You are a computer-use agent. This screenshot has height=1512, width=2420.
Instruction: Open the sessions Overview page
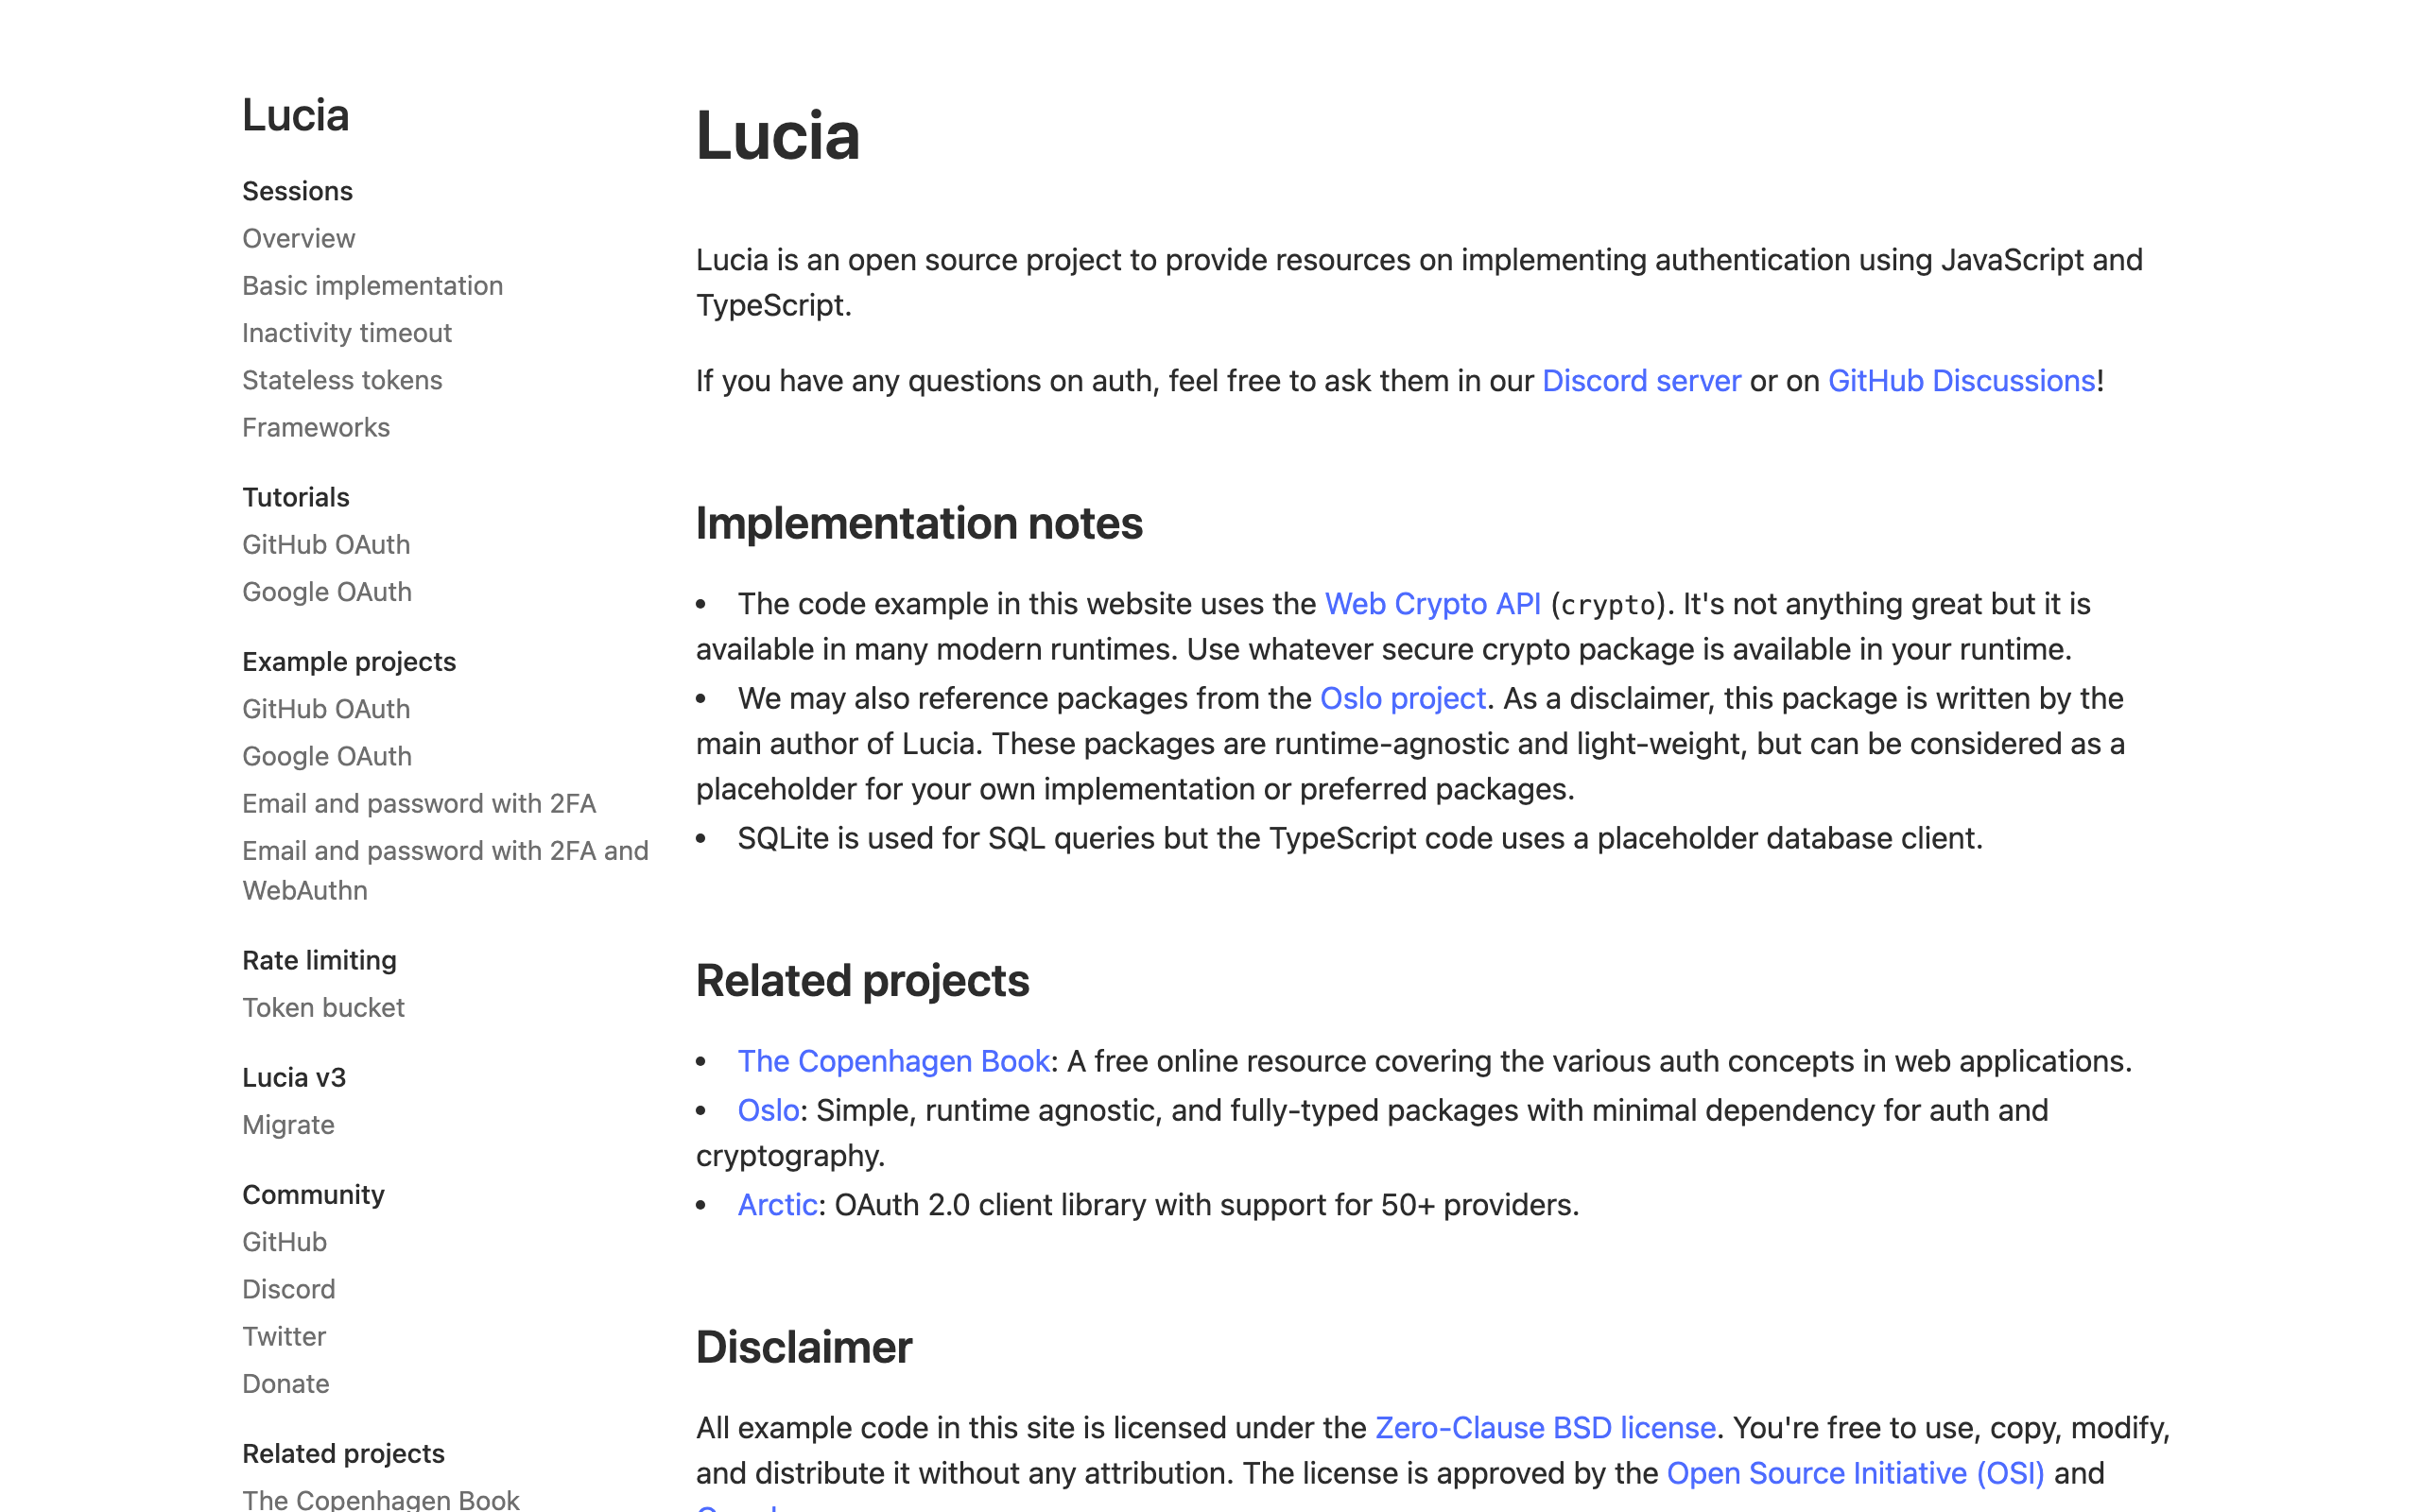(298, 238)
